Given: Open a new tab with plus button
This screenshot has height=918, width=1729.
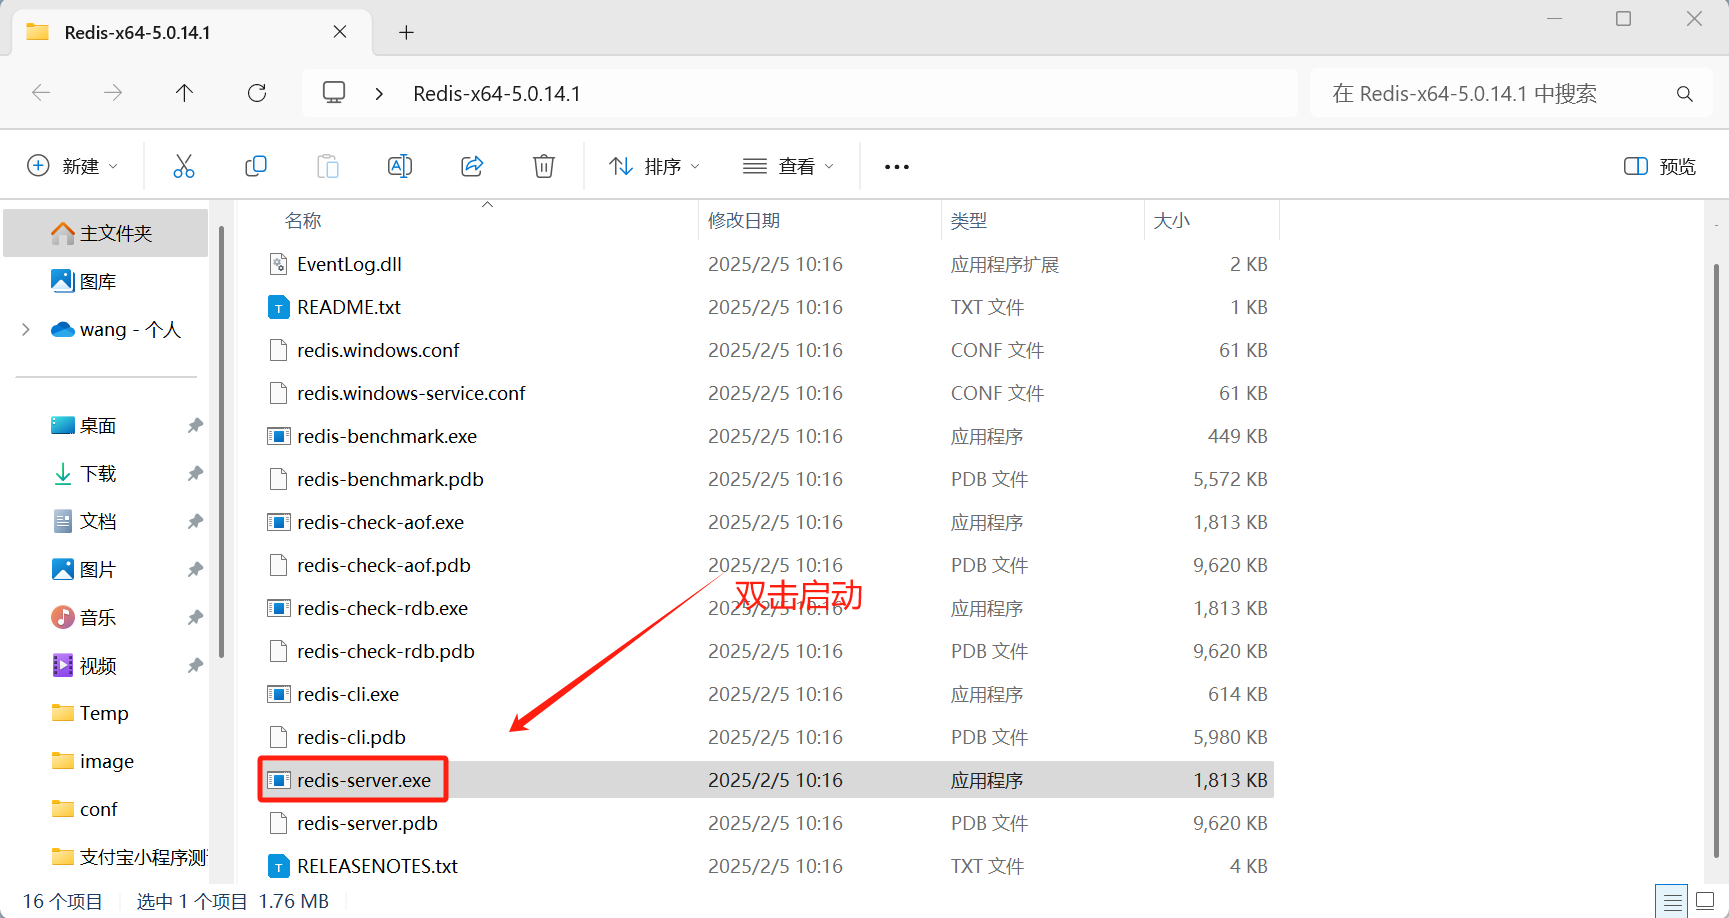Looking at the screenshot, I should click(x=406, y=32).
